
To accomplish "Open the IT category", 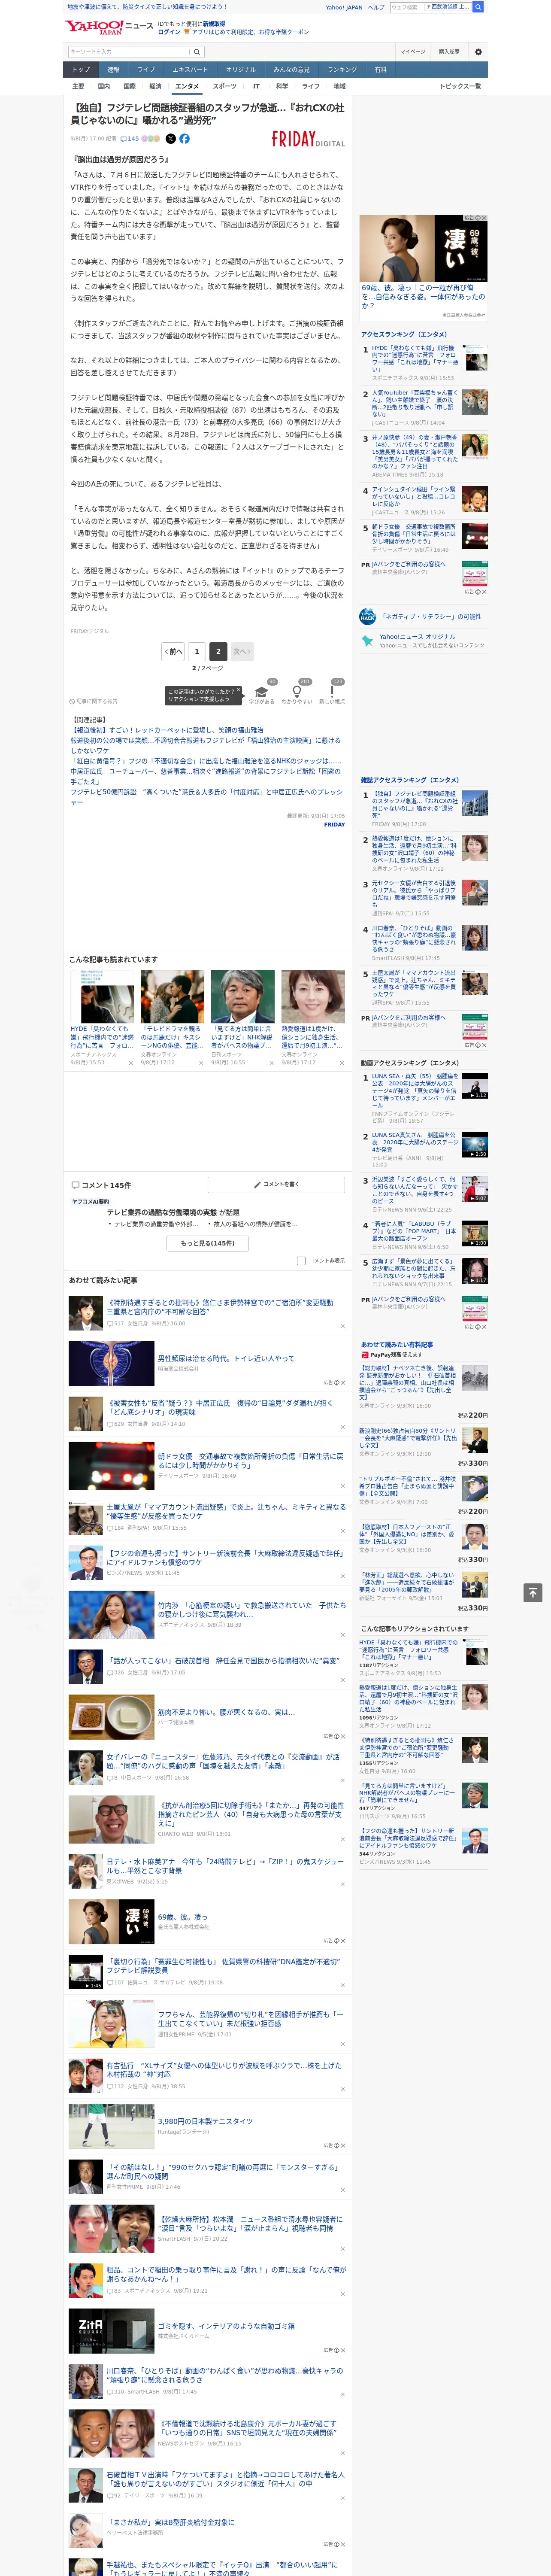I will coord(256,86).
